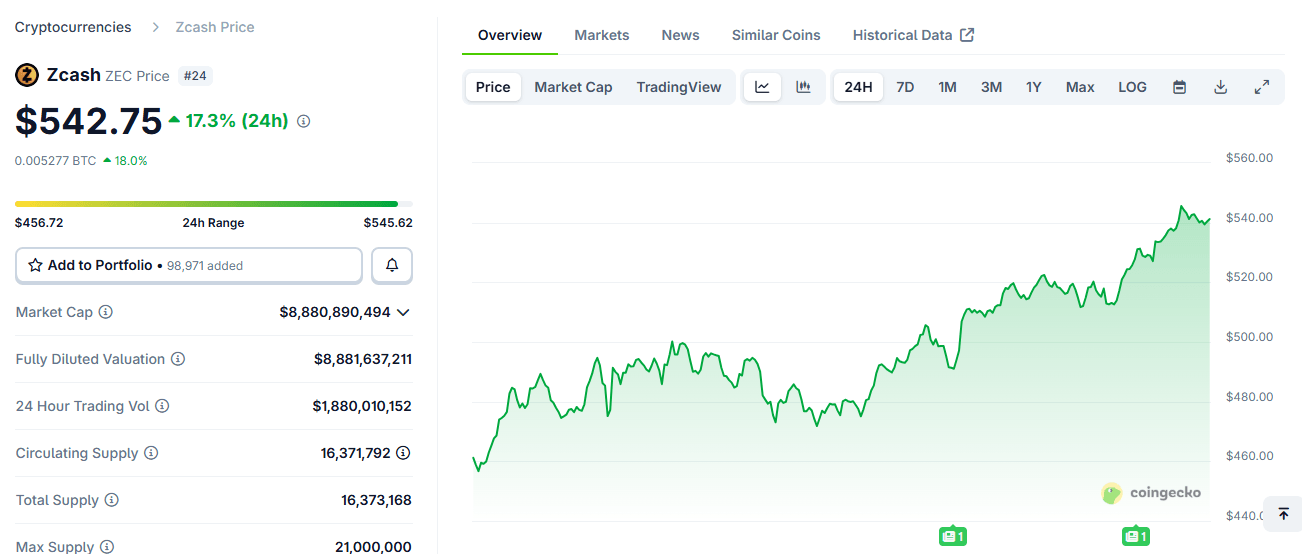Download chart data icon
Viewport: 1302px width, 554px height.
pos(1220,87)
